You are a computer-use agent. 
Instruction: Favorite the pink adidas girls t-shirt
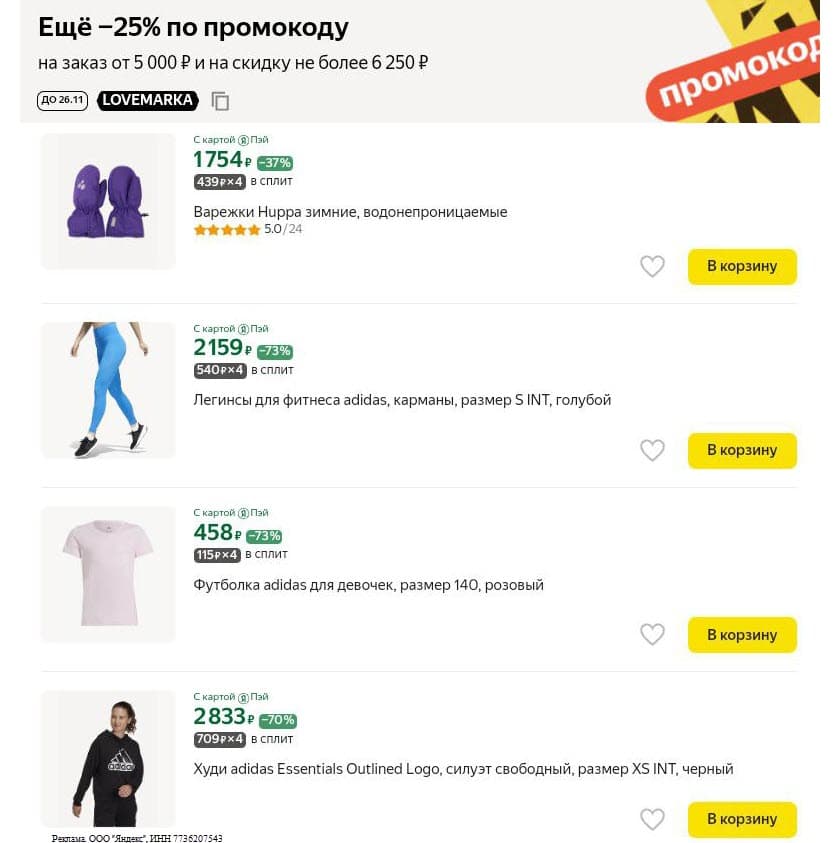click(652, 635)
